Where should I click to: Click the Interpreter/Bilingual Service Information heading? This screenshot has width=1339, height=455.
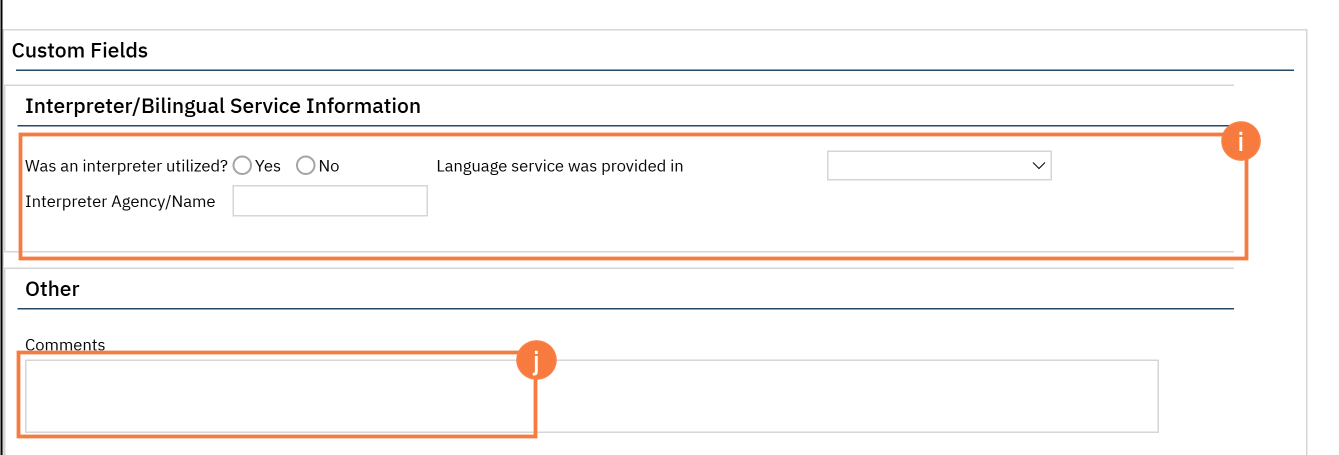[x=222, y=106]
